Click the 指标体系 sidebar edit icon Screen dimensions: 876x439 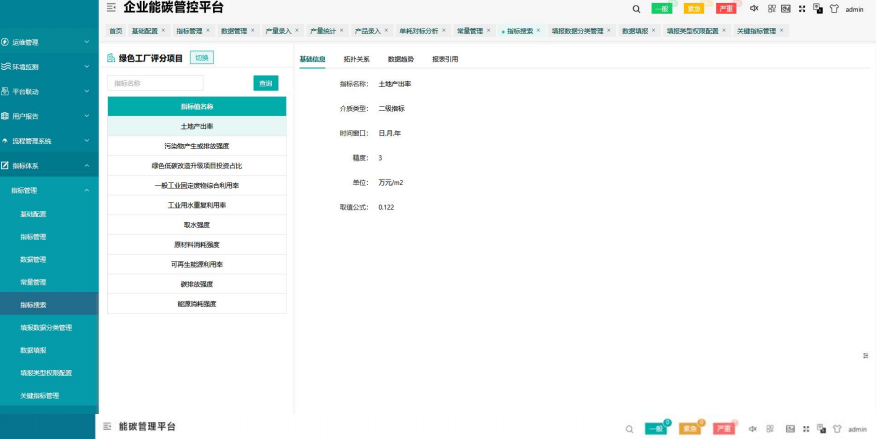point(5,165)
